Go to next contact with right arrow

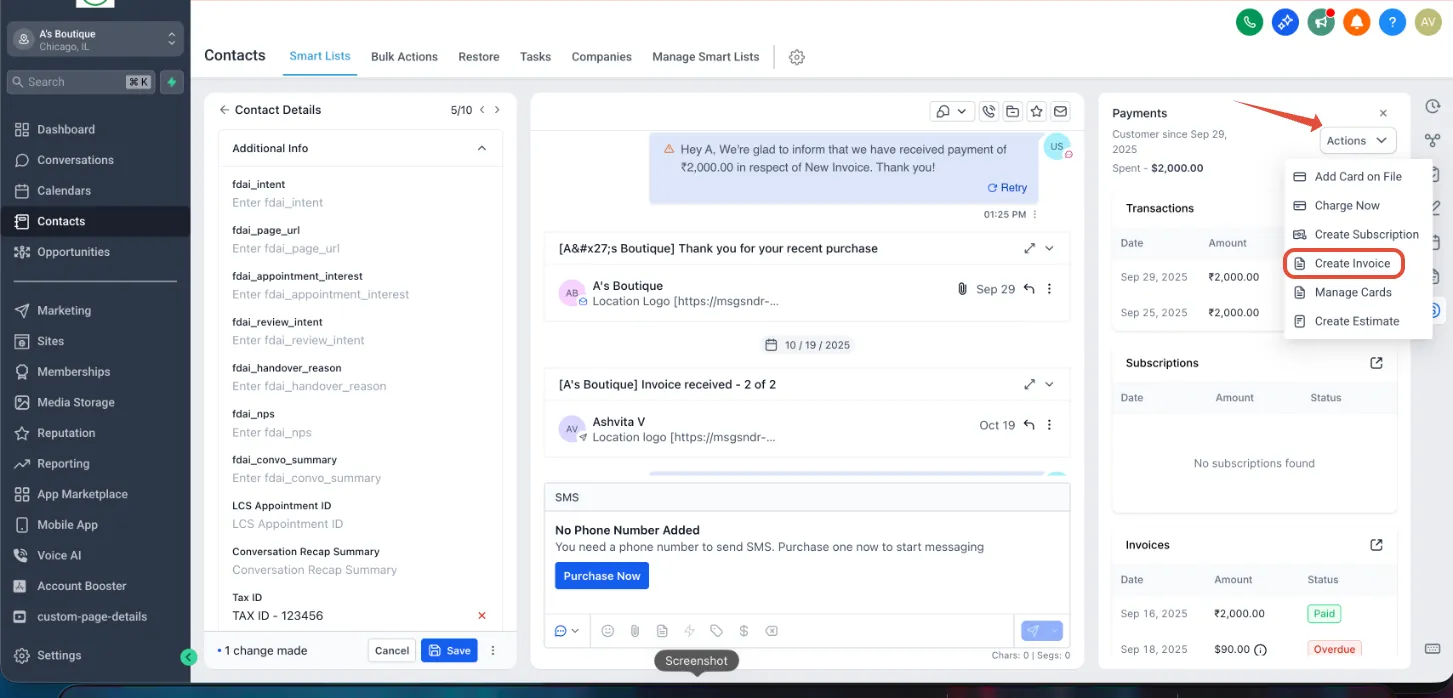pos(497,110)
